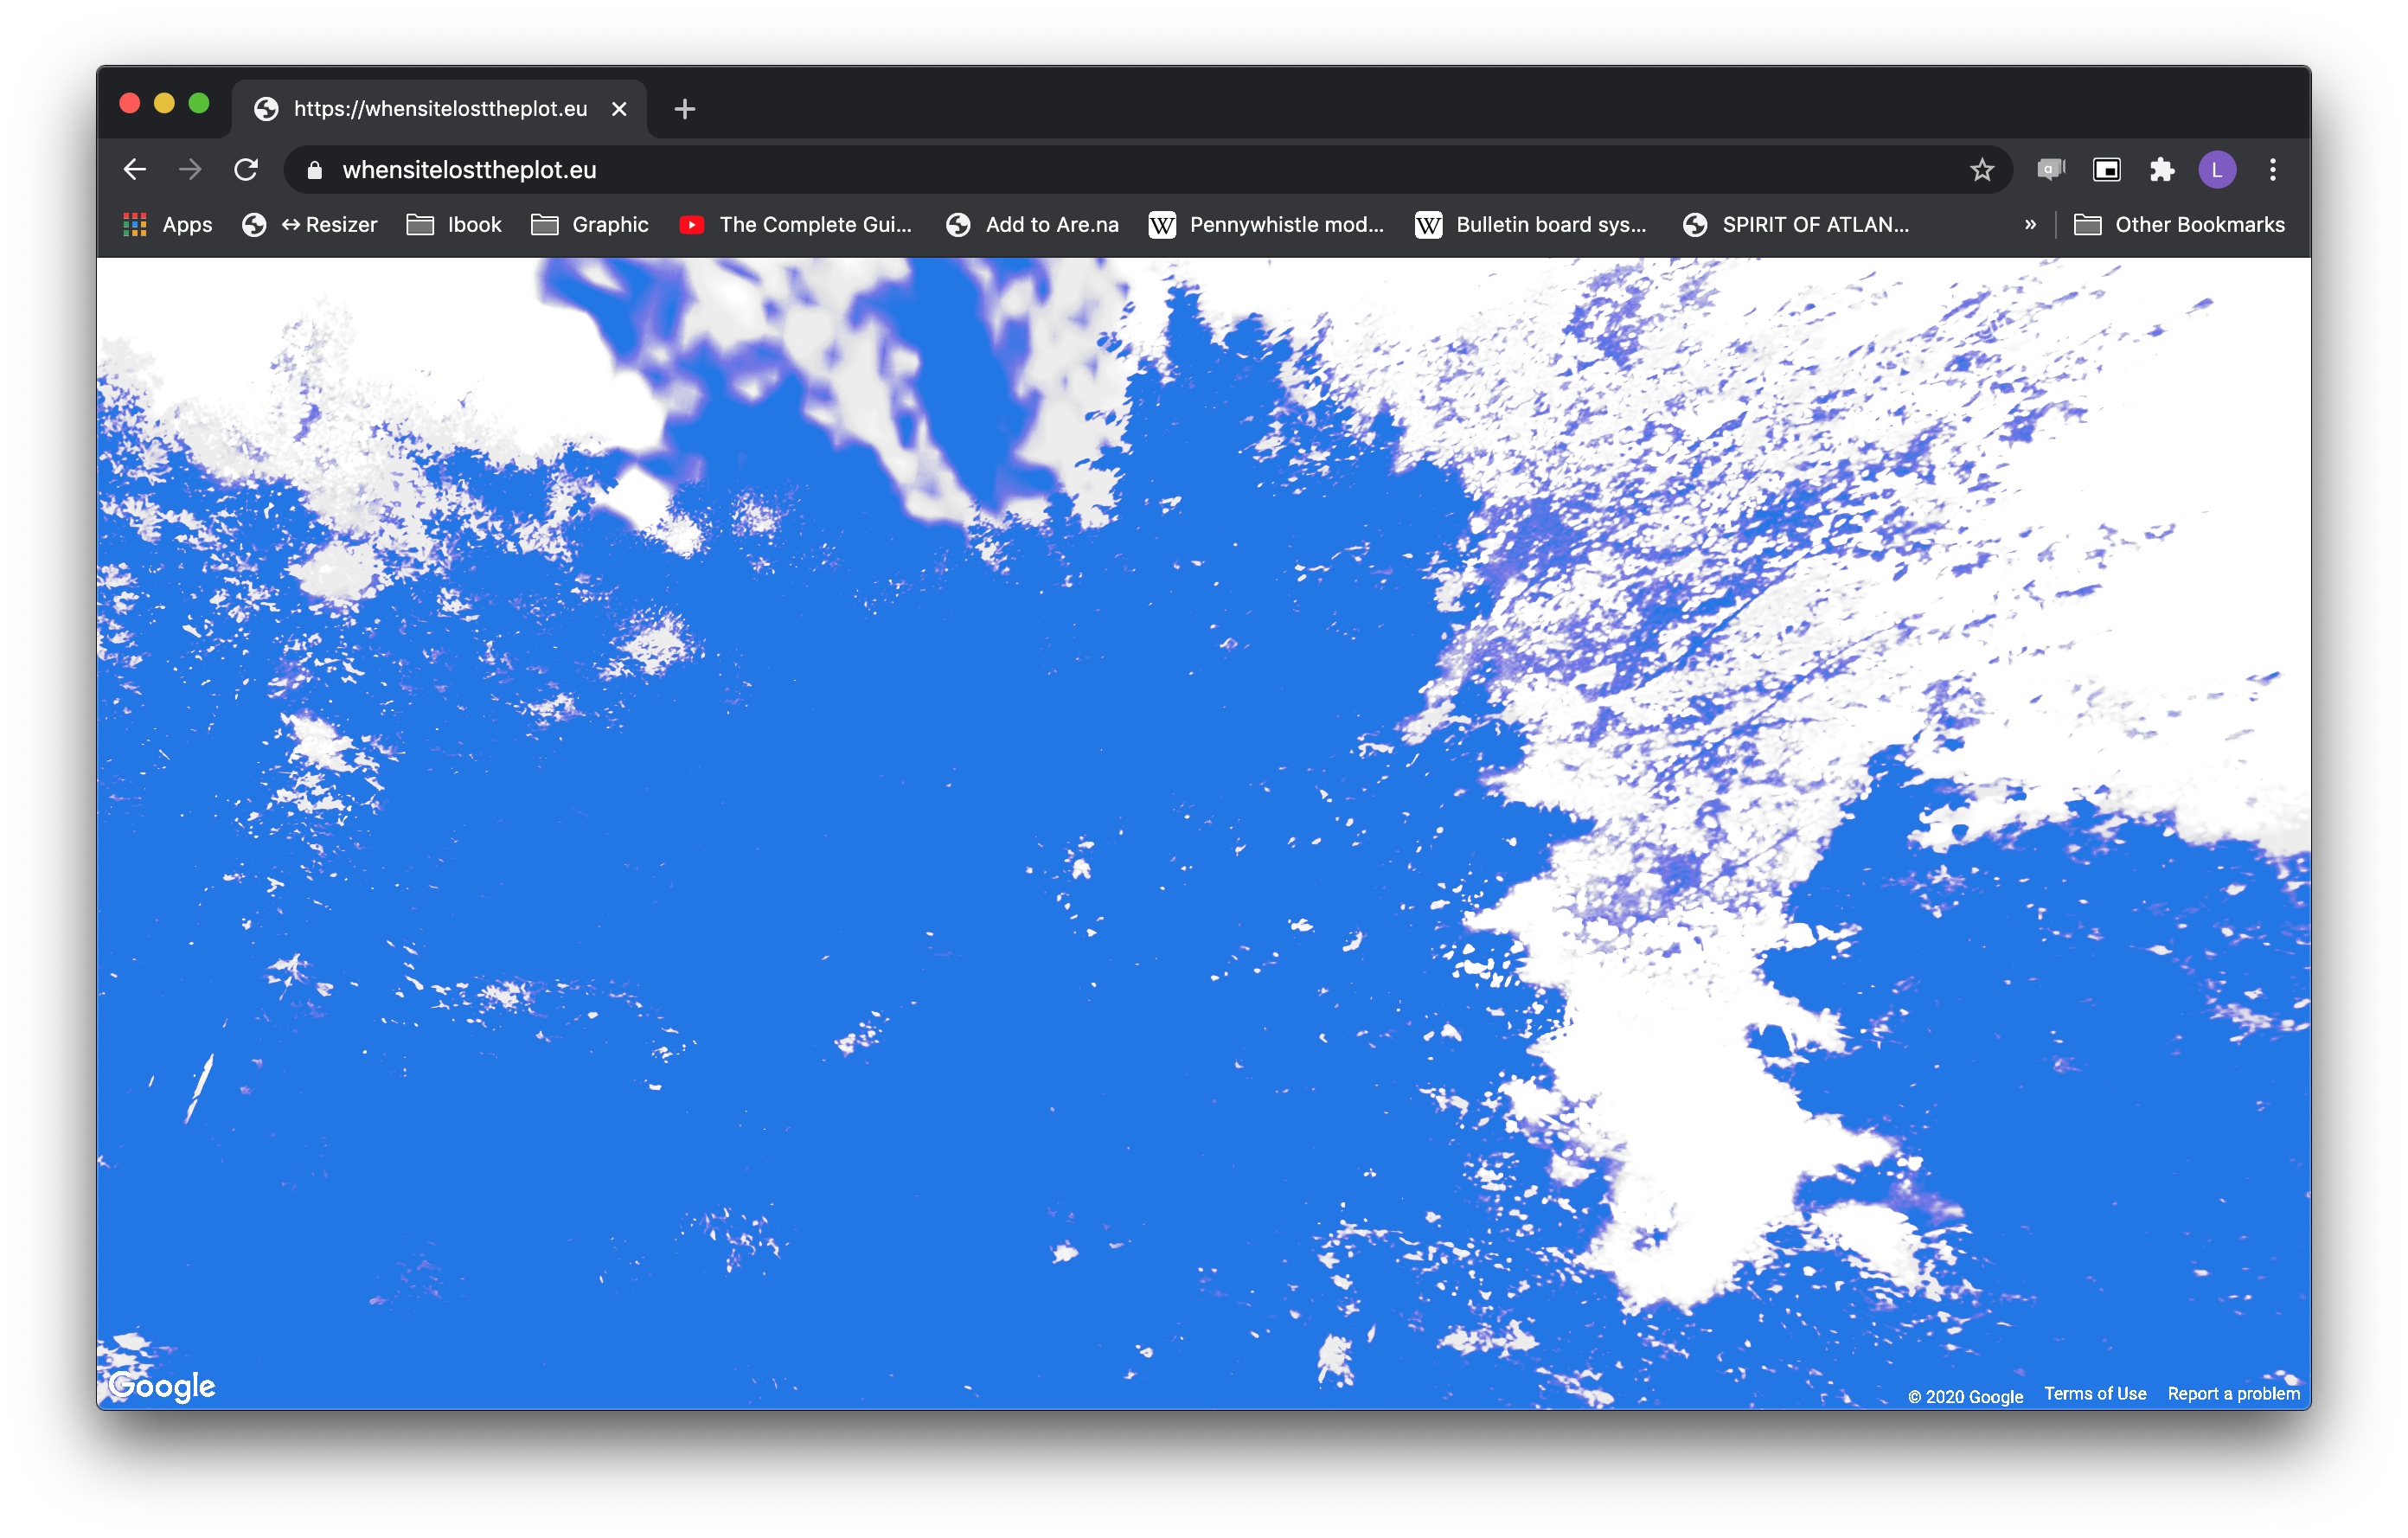Open the Ibook bookmarks folder
The height and width of the screenshot is (1538, 2408).
pos(455,225)
